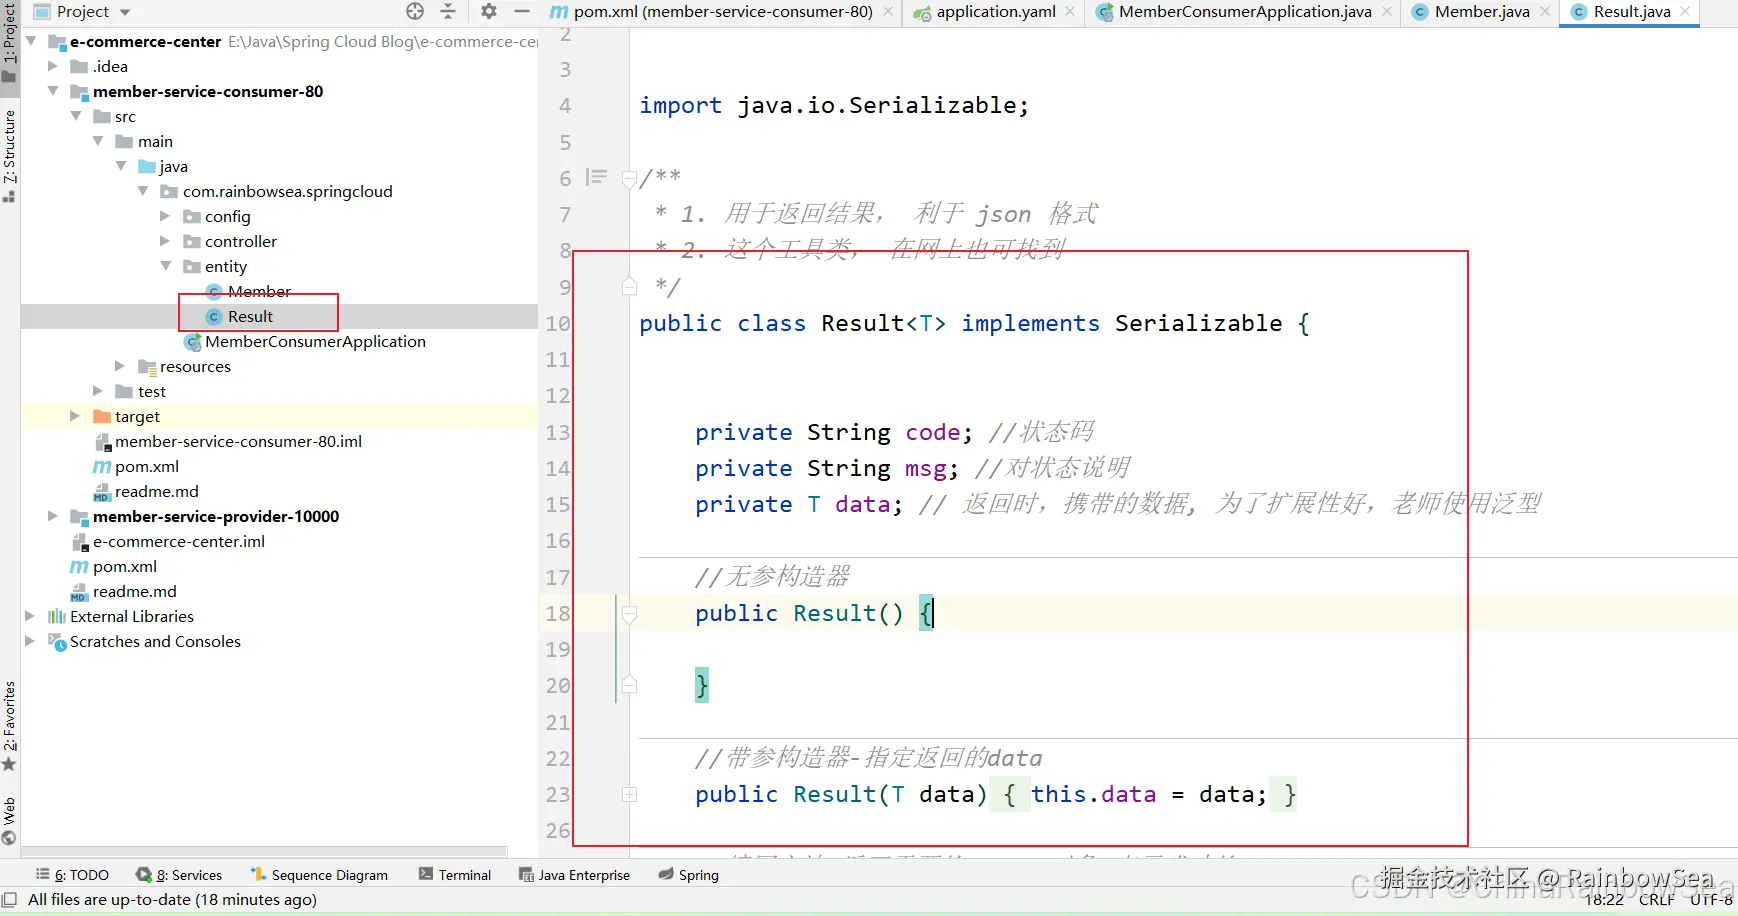Close the Member.java tab
Image resolution: width=1738 pixels, height=916 pixels.
pos(1545,11)
